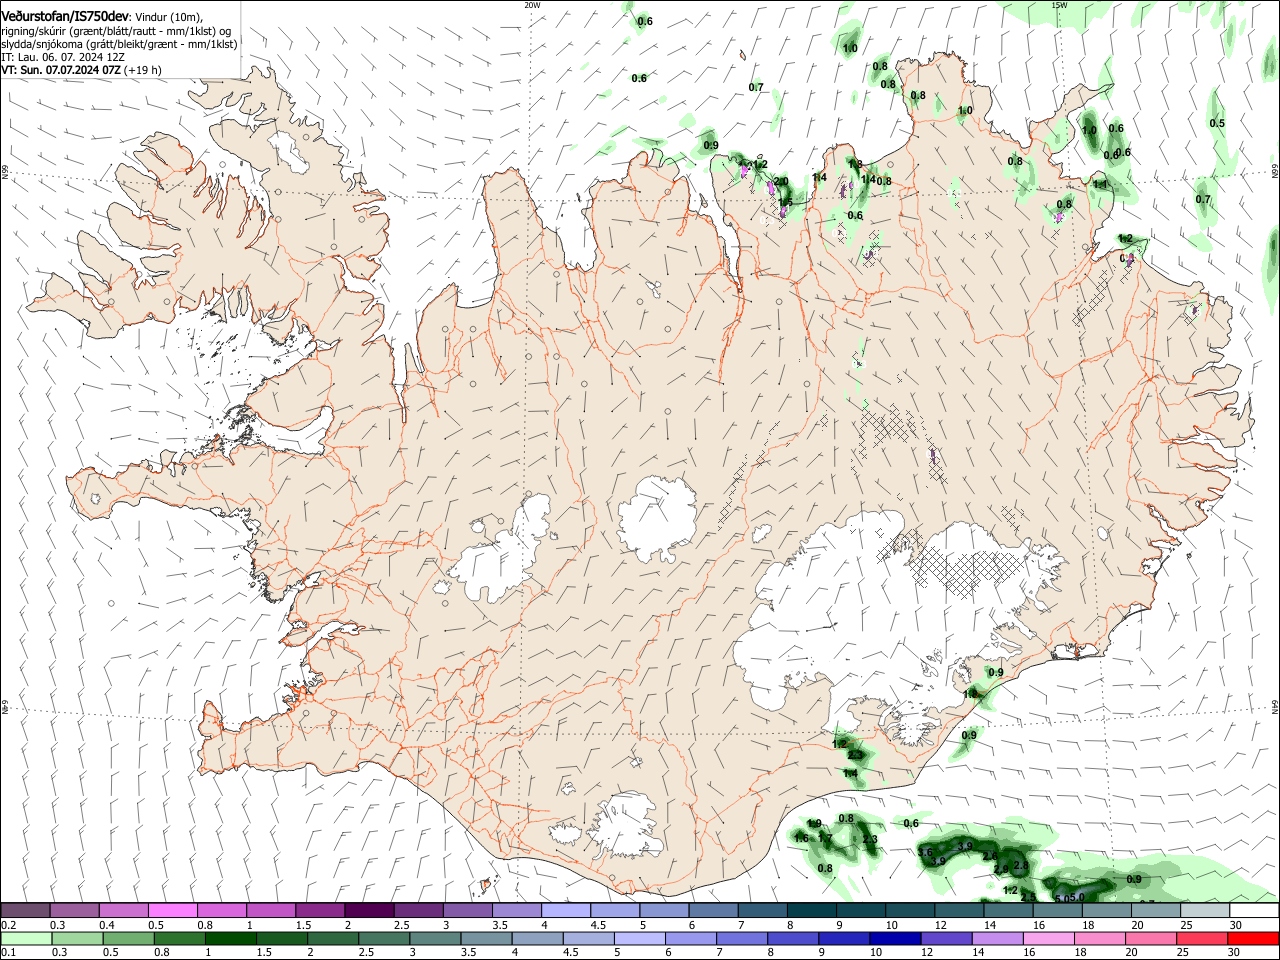Click the red swatch at 30 in the rain legend
This screenshot has height=960, width=1280.
tap(1253, 938)
